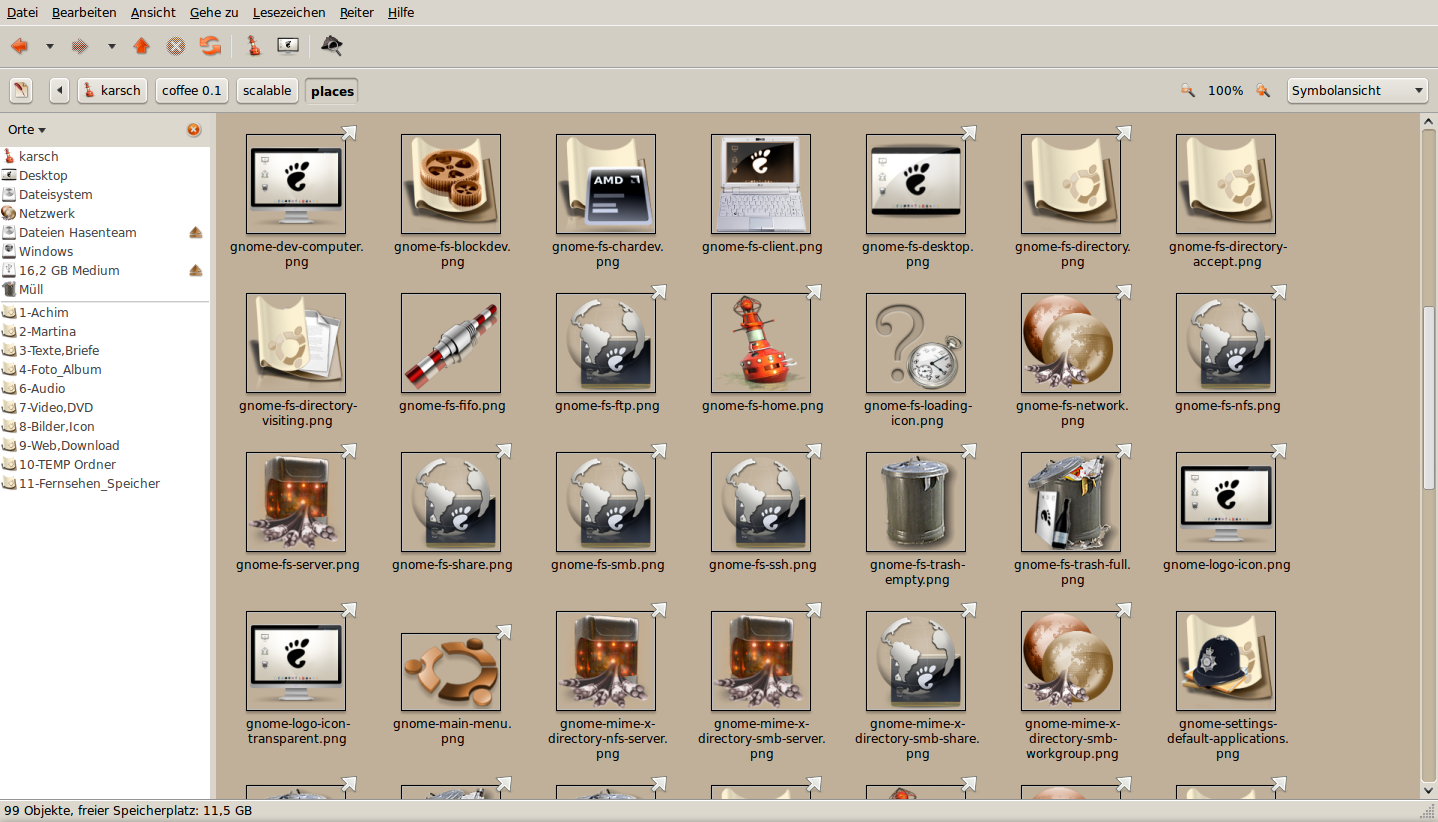Open the 4-Foto_Album bookmark
This screenshot has width=1438, height=822.
pyautogui.click(x=105, y=369)
